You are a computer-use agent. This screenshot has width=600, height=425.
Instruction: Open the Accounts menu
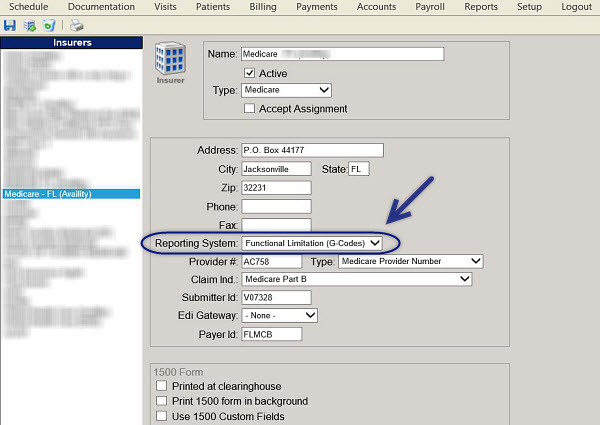tap(377, 7)
